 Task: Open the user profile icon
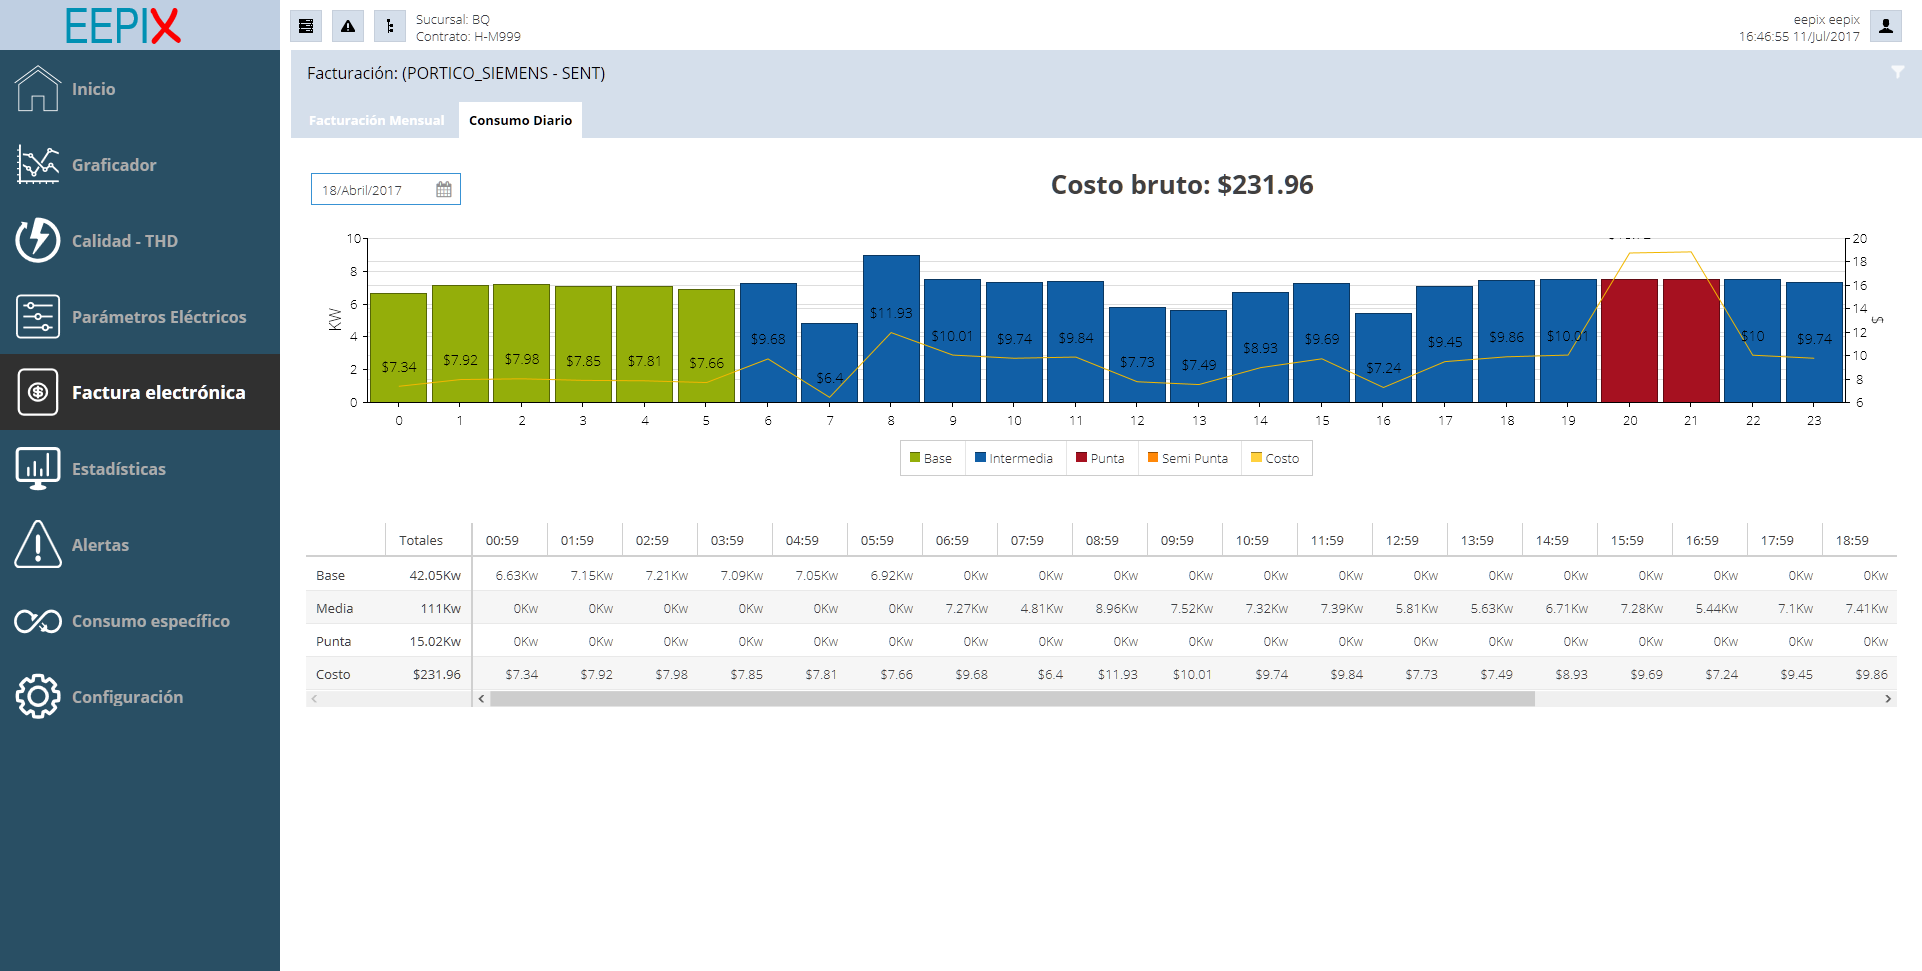(x=1885, y=27)
